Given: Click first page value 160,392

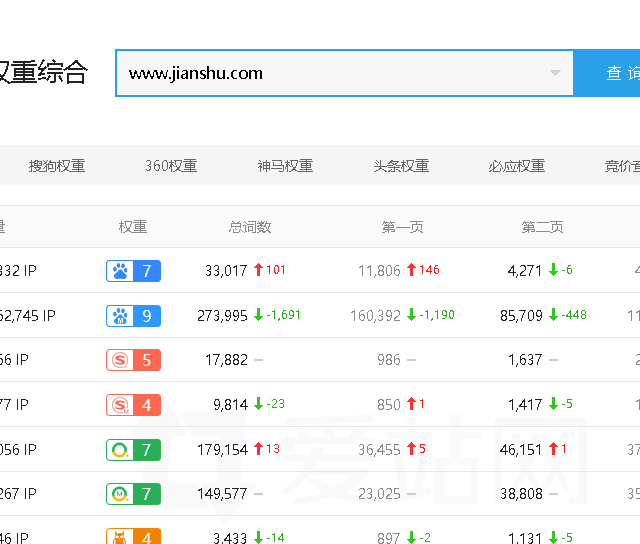Looking at the screenshot, I should tap(376, 315).
